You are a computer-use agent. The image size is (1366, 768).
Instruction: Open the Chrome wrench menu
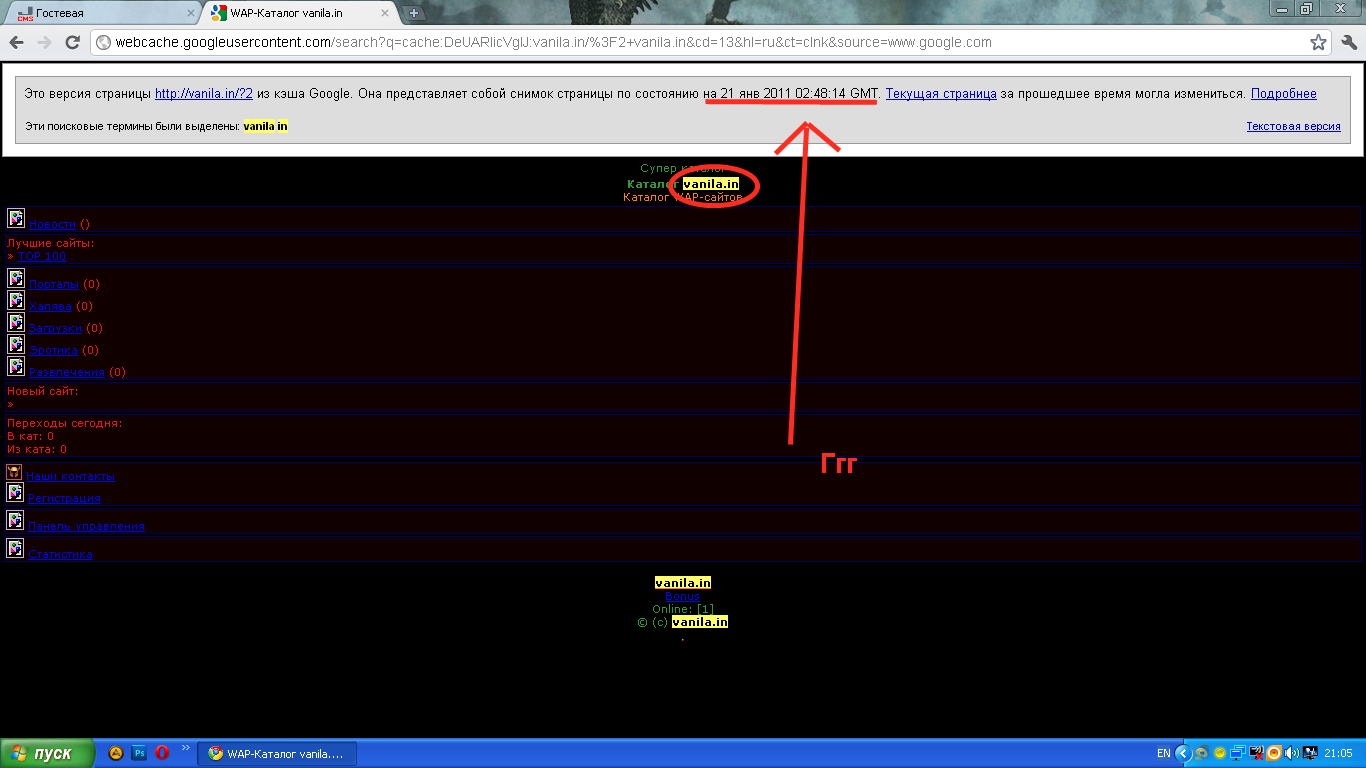(x=1349, y=42)
